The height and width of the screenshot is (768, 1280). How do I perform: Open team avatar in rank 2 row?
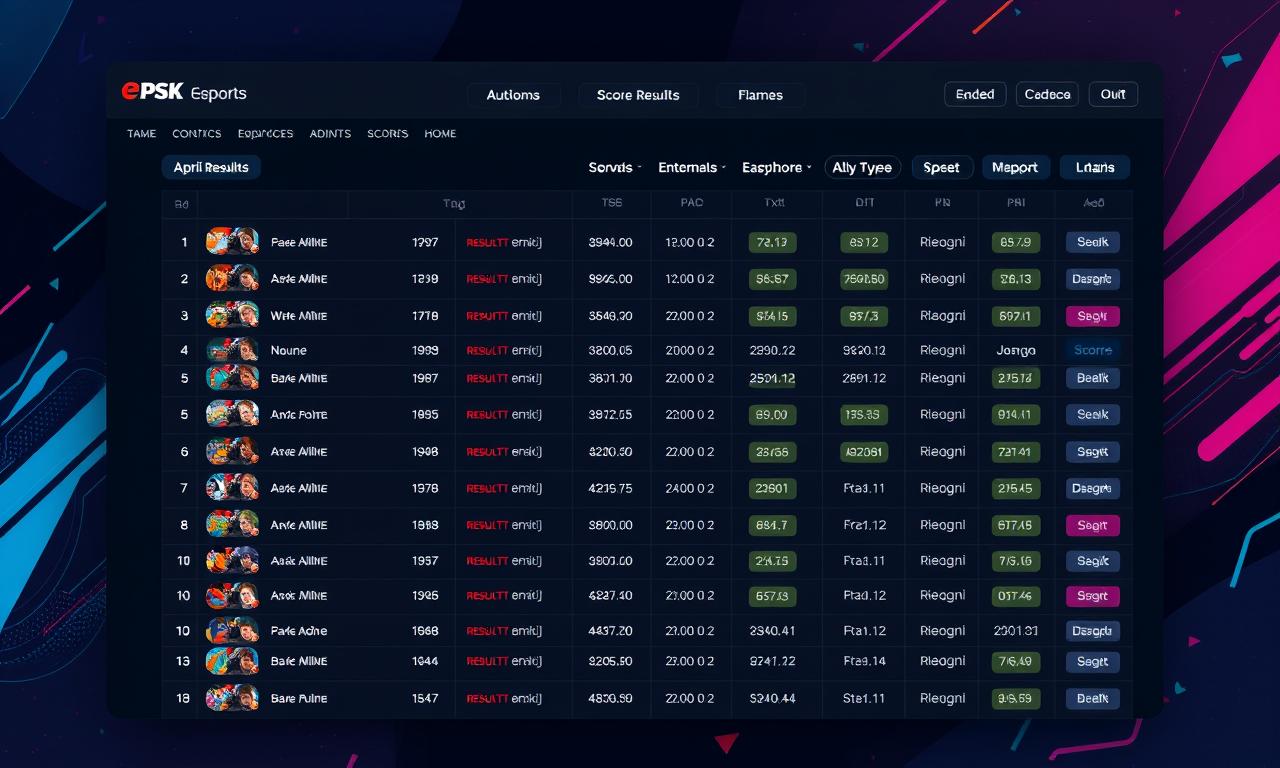tap(232, 279)
